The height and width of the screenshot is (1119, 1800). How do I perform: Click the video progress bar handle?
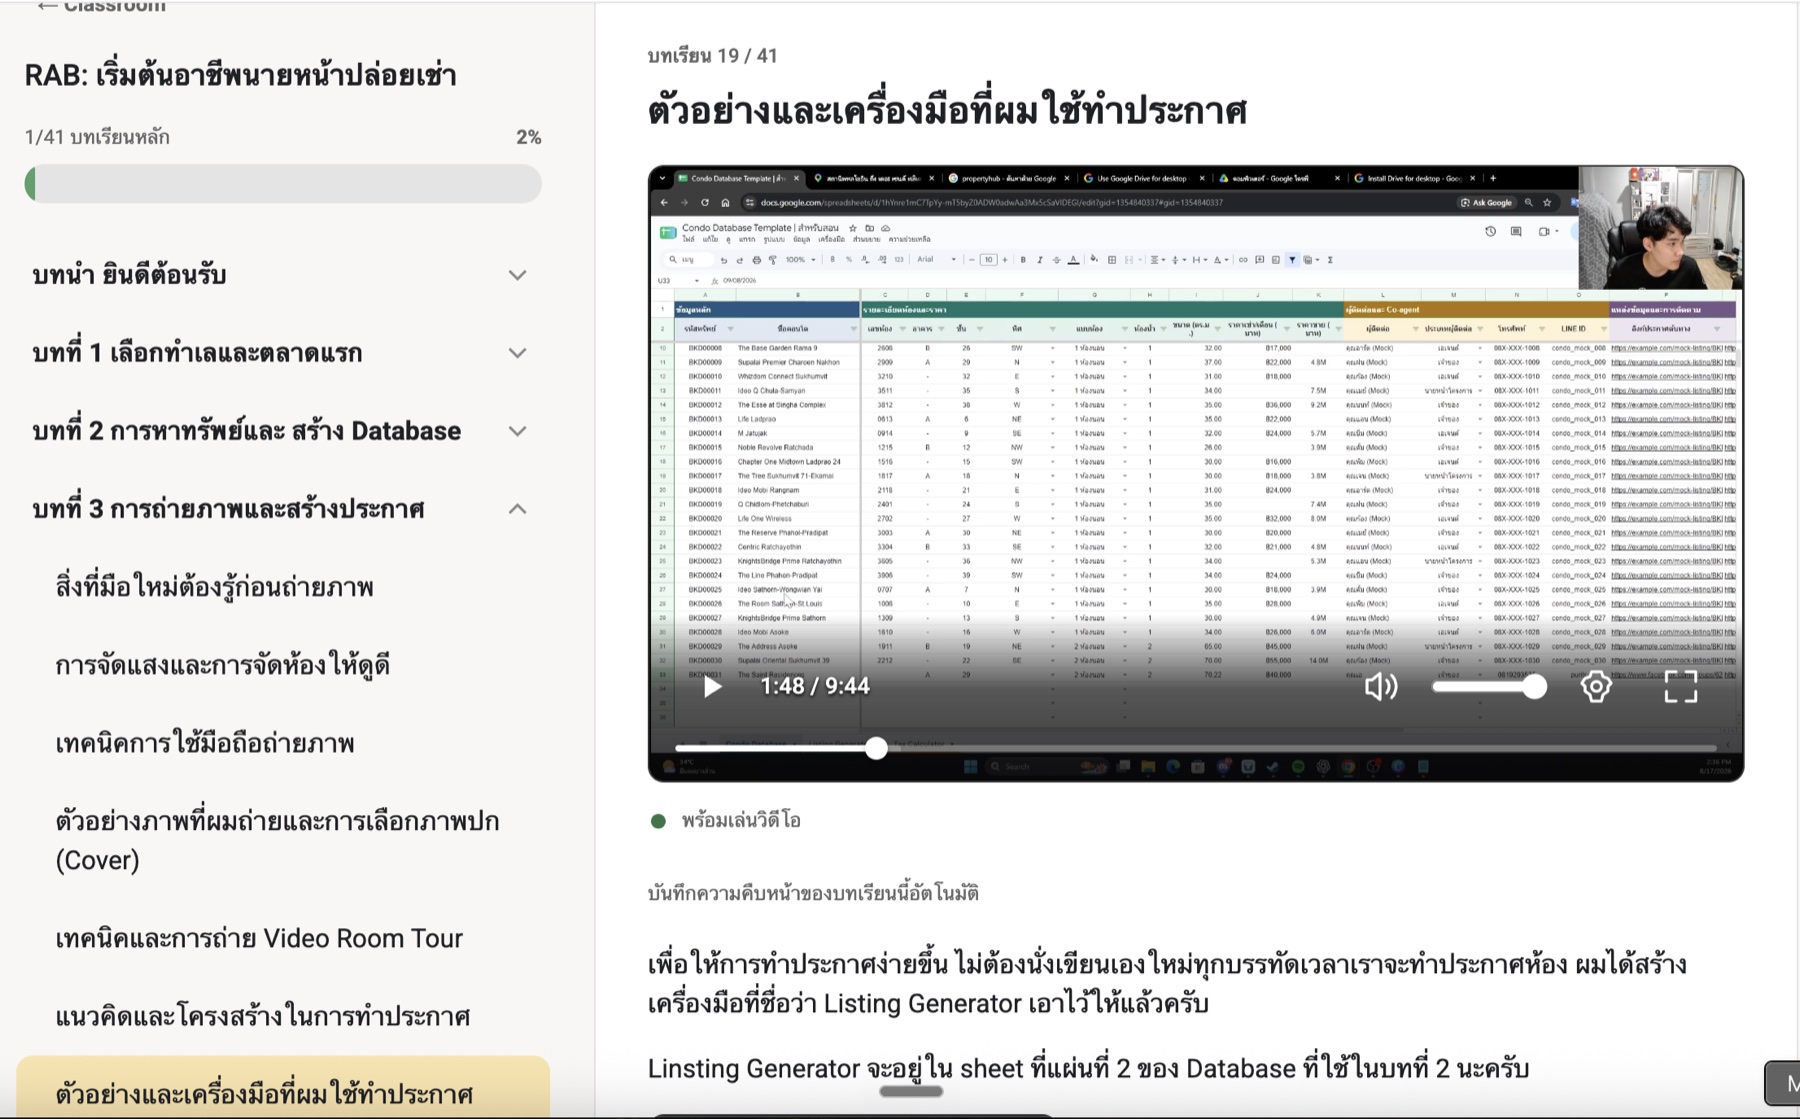coord(876,748)
